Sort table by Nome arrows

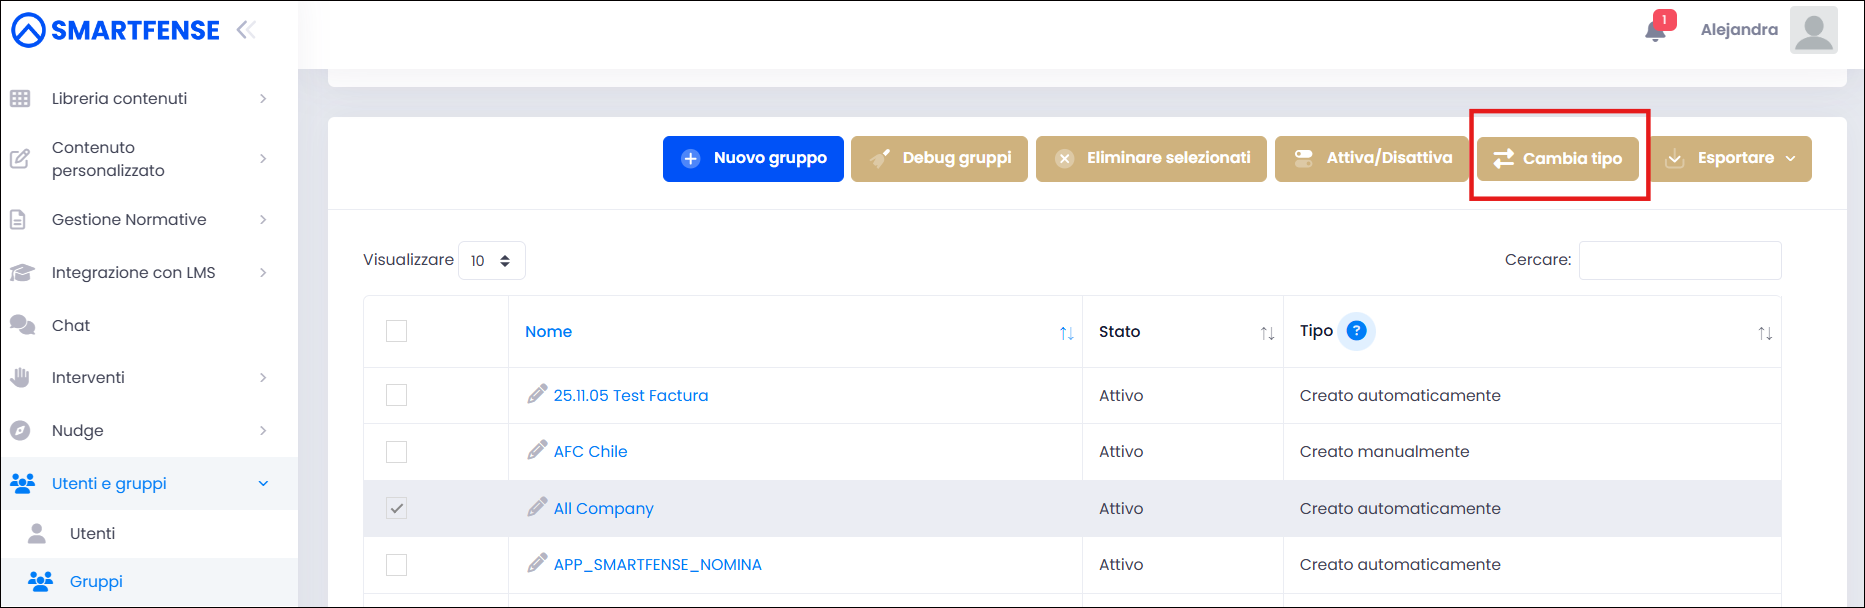(x=1067, y=333)
